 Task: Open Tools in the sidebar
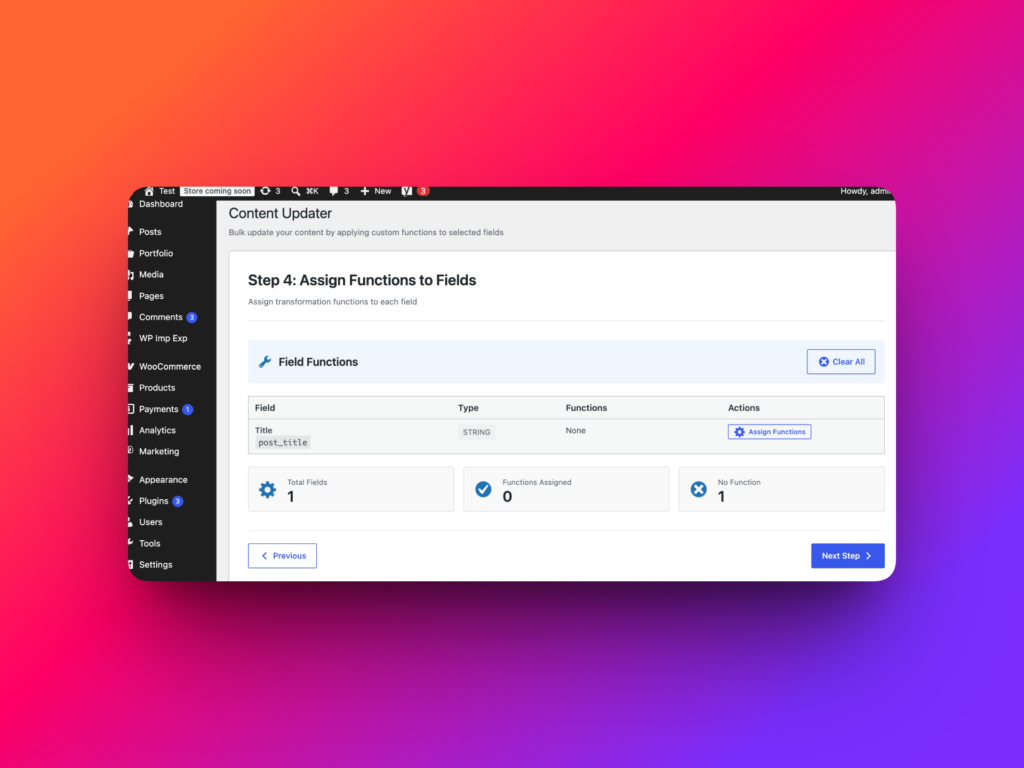149,543
